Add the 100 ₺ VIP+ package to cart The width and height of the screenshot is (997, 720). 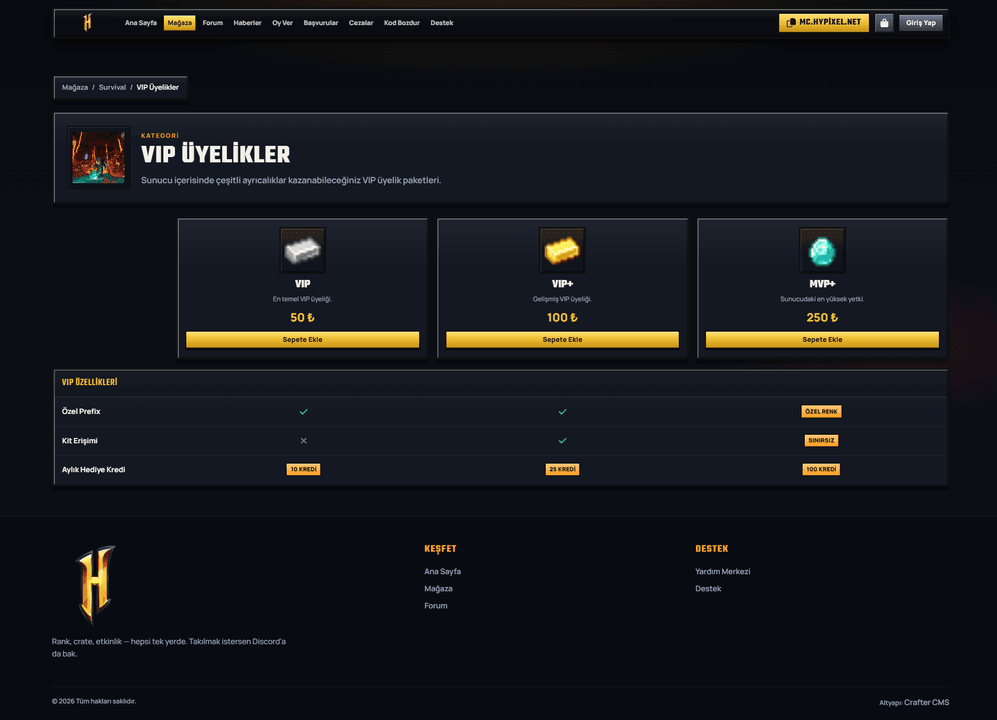562,340
